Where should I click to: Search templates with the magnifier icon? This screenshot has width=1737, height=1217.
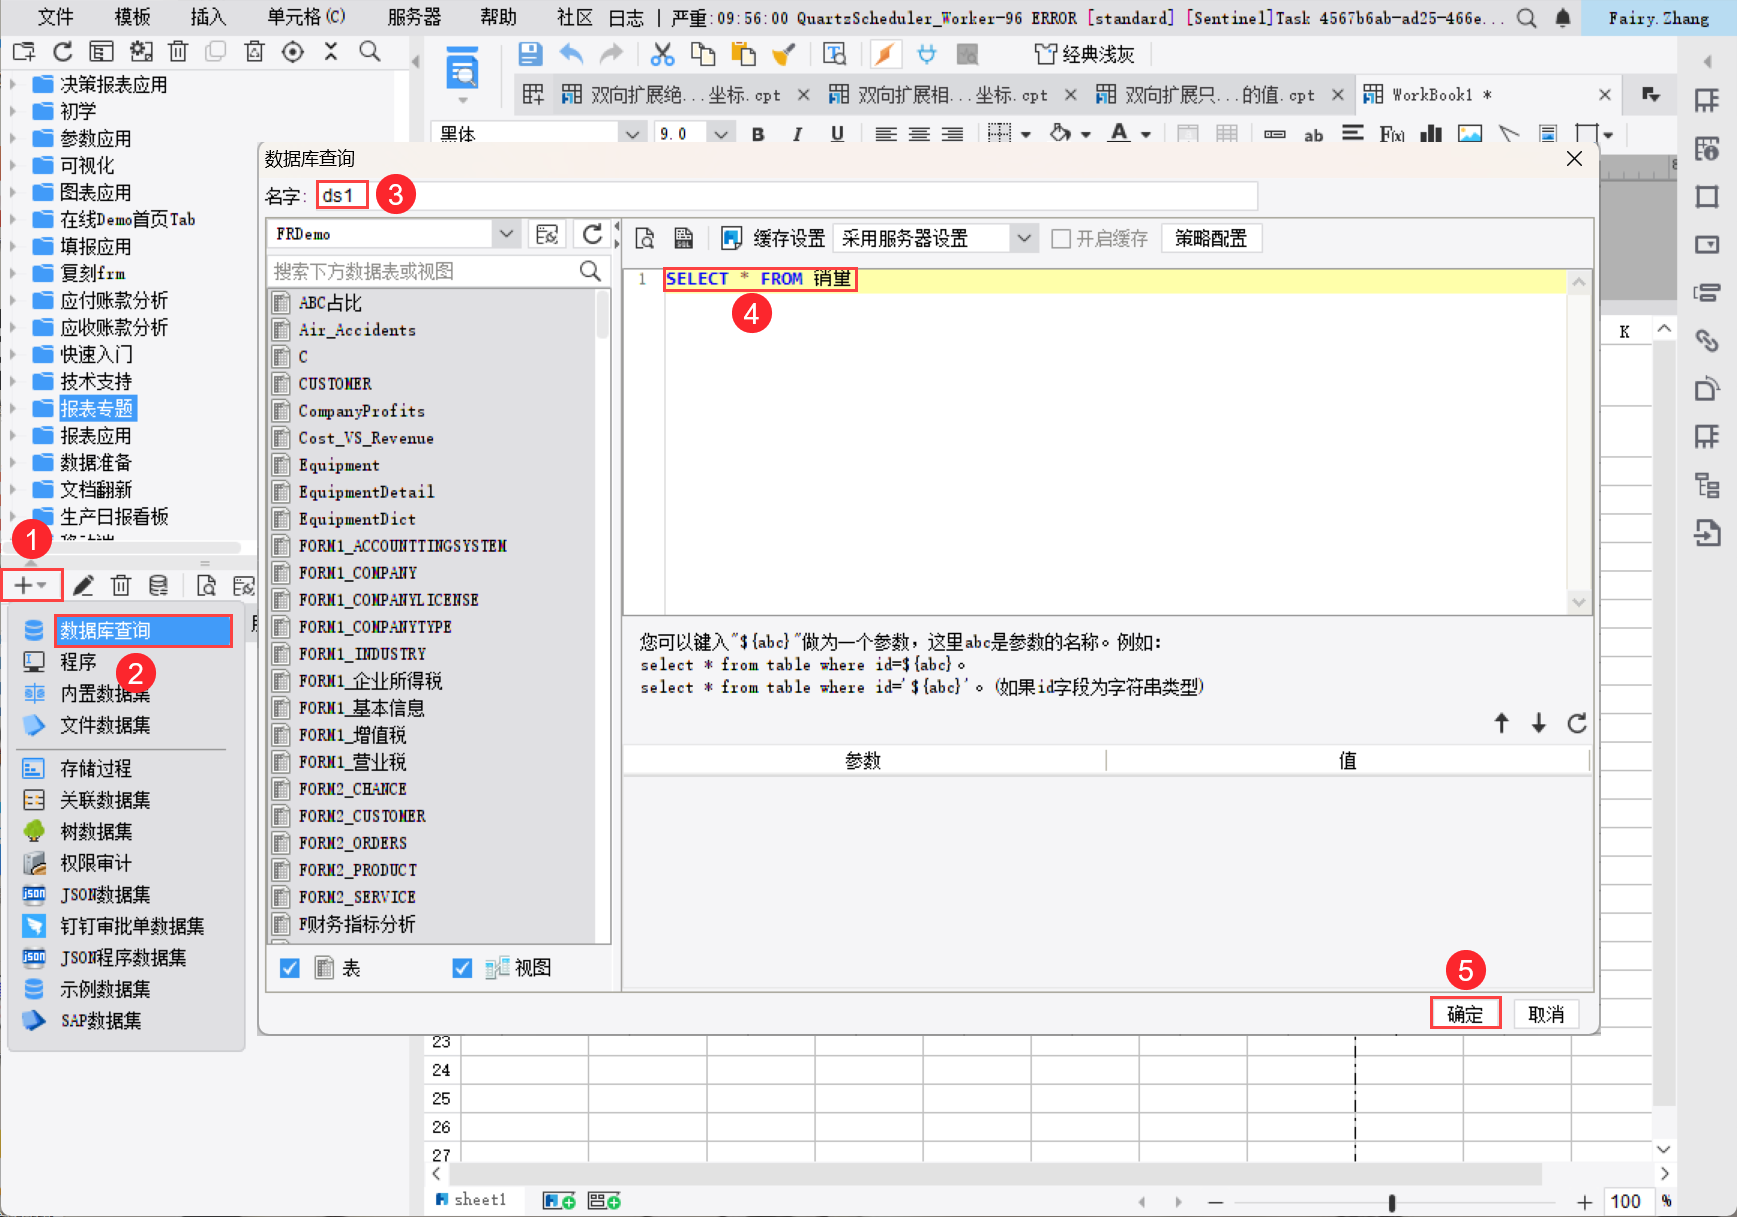click(x=370, y=52)
